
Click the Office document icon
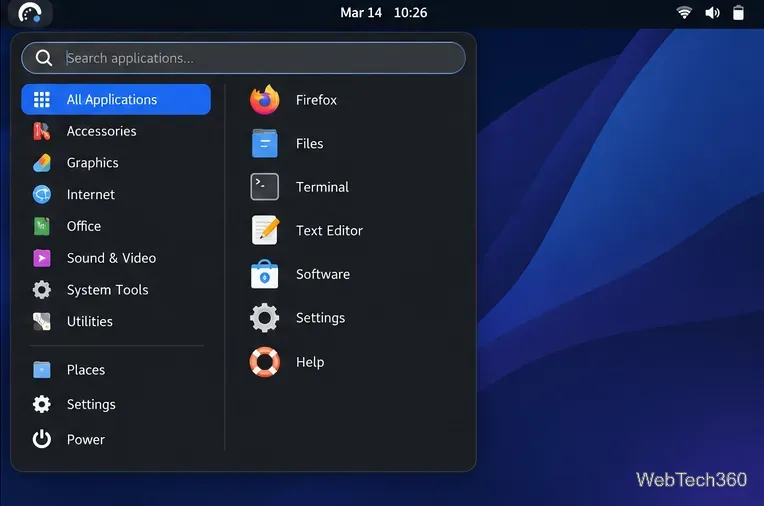[x=42, y=226]
